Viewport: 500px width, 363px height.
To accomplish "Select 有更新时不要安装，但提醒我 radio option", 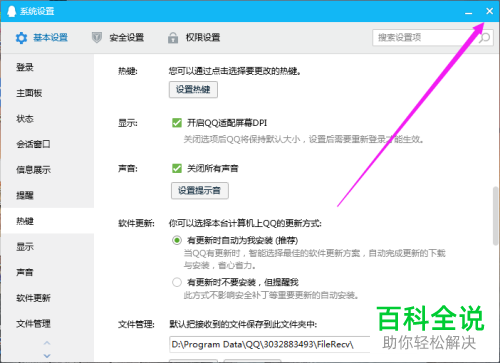I will point(177,282).
